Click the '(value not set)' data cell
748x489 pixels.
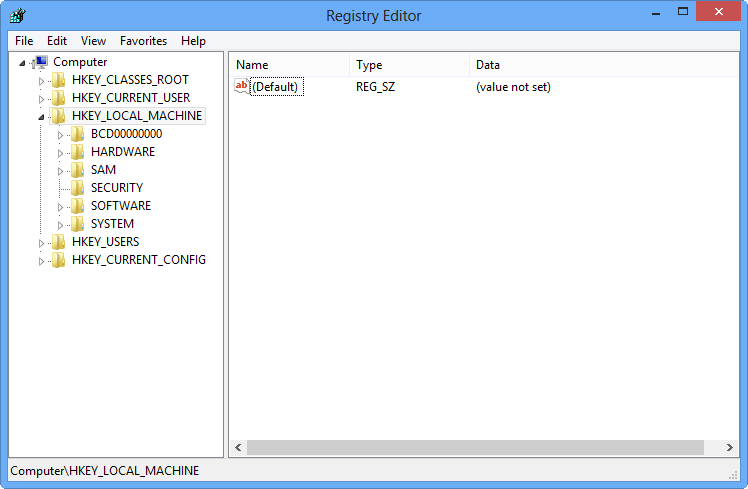tap(513, 87)
